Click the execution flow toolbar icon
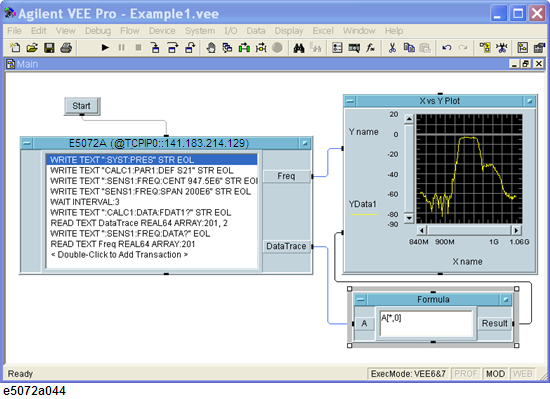Image resolution: width=550 pixels, height=399 pixels. point(261,48)
